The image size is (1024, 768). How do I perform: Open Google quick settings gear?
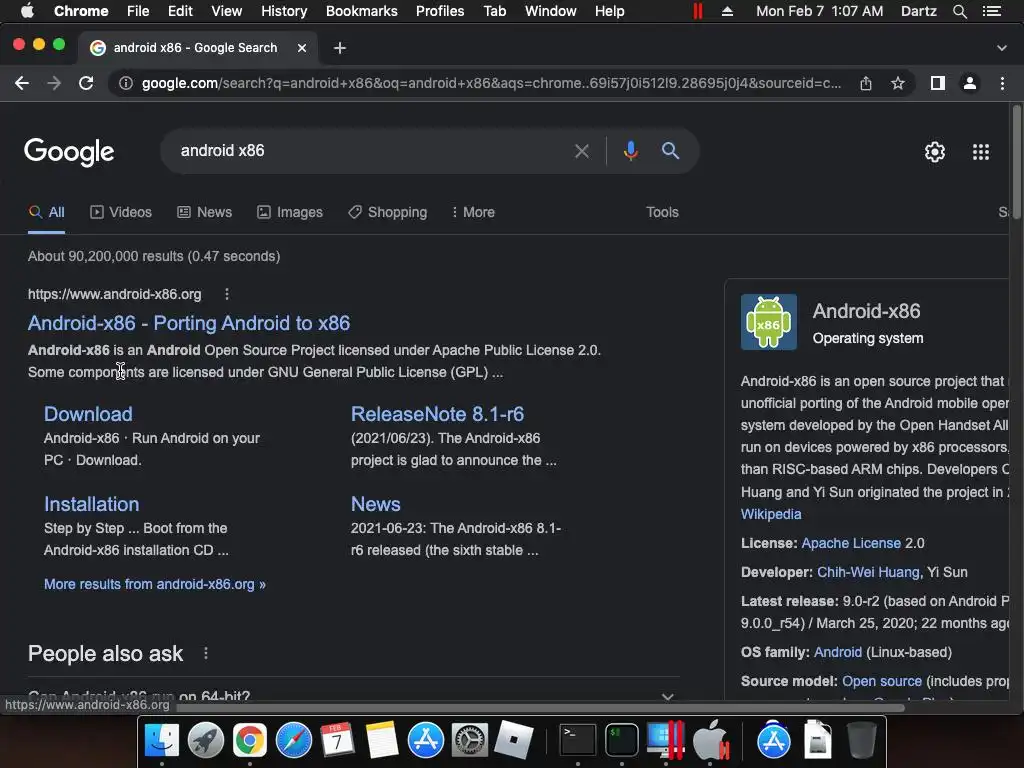[x=935, y=152]
